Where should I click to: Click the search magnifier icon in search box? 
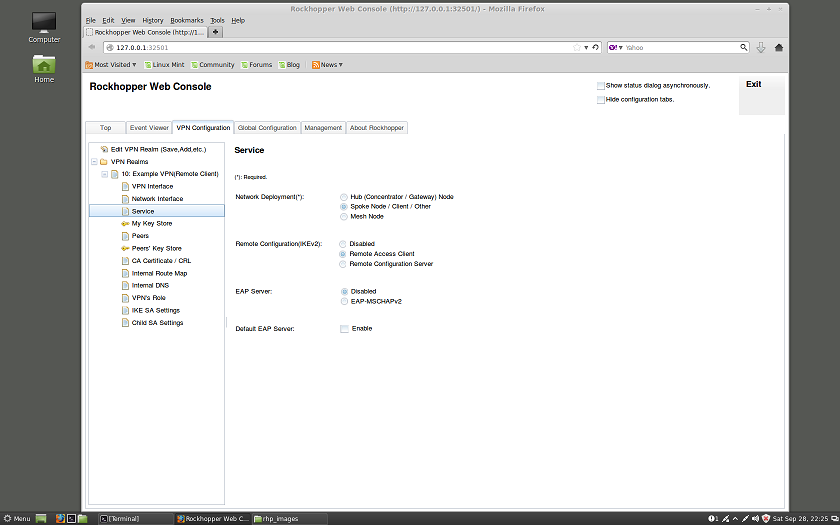(x=743, y=47)
